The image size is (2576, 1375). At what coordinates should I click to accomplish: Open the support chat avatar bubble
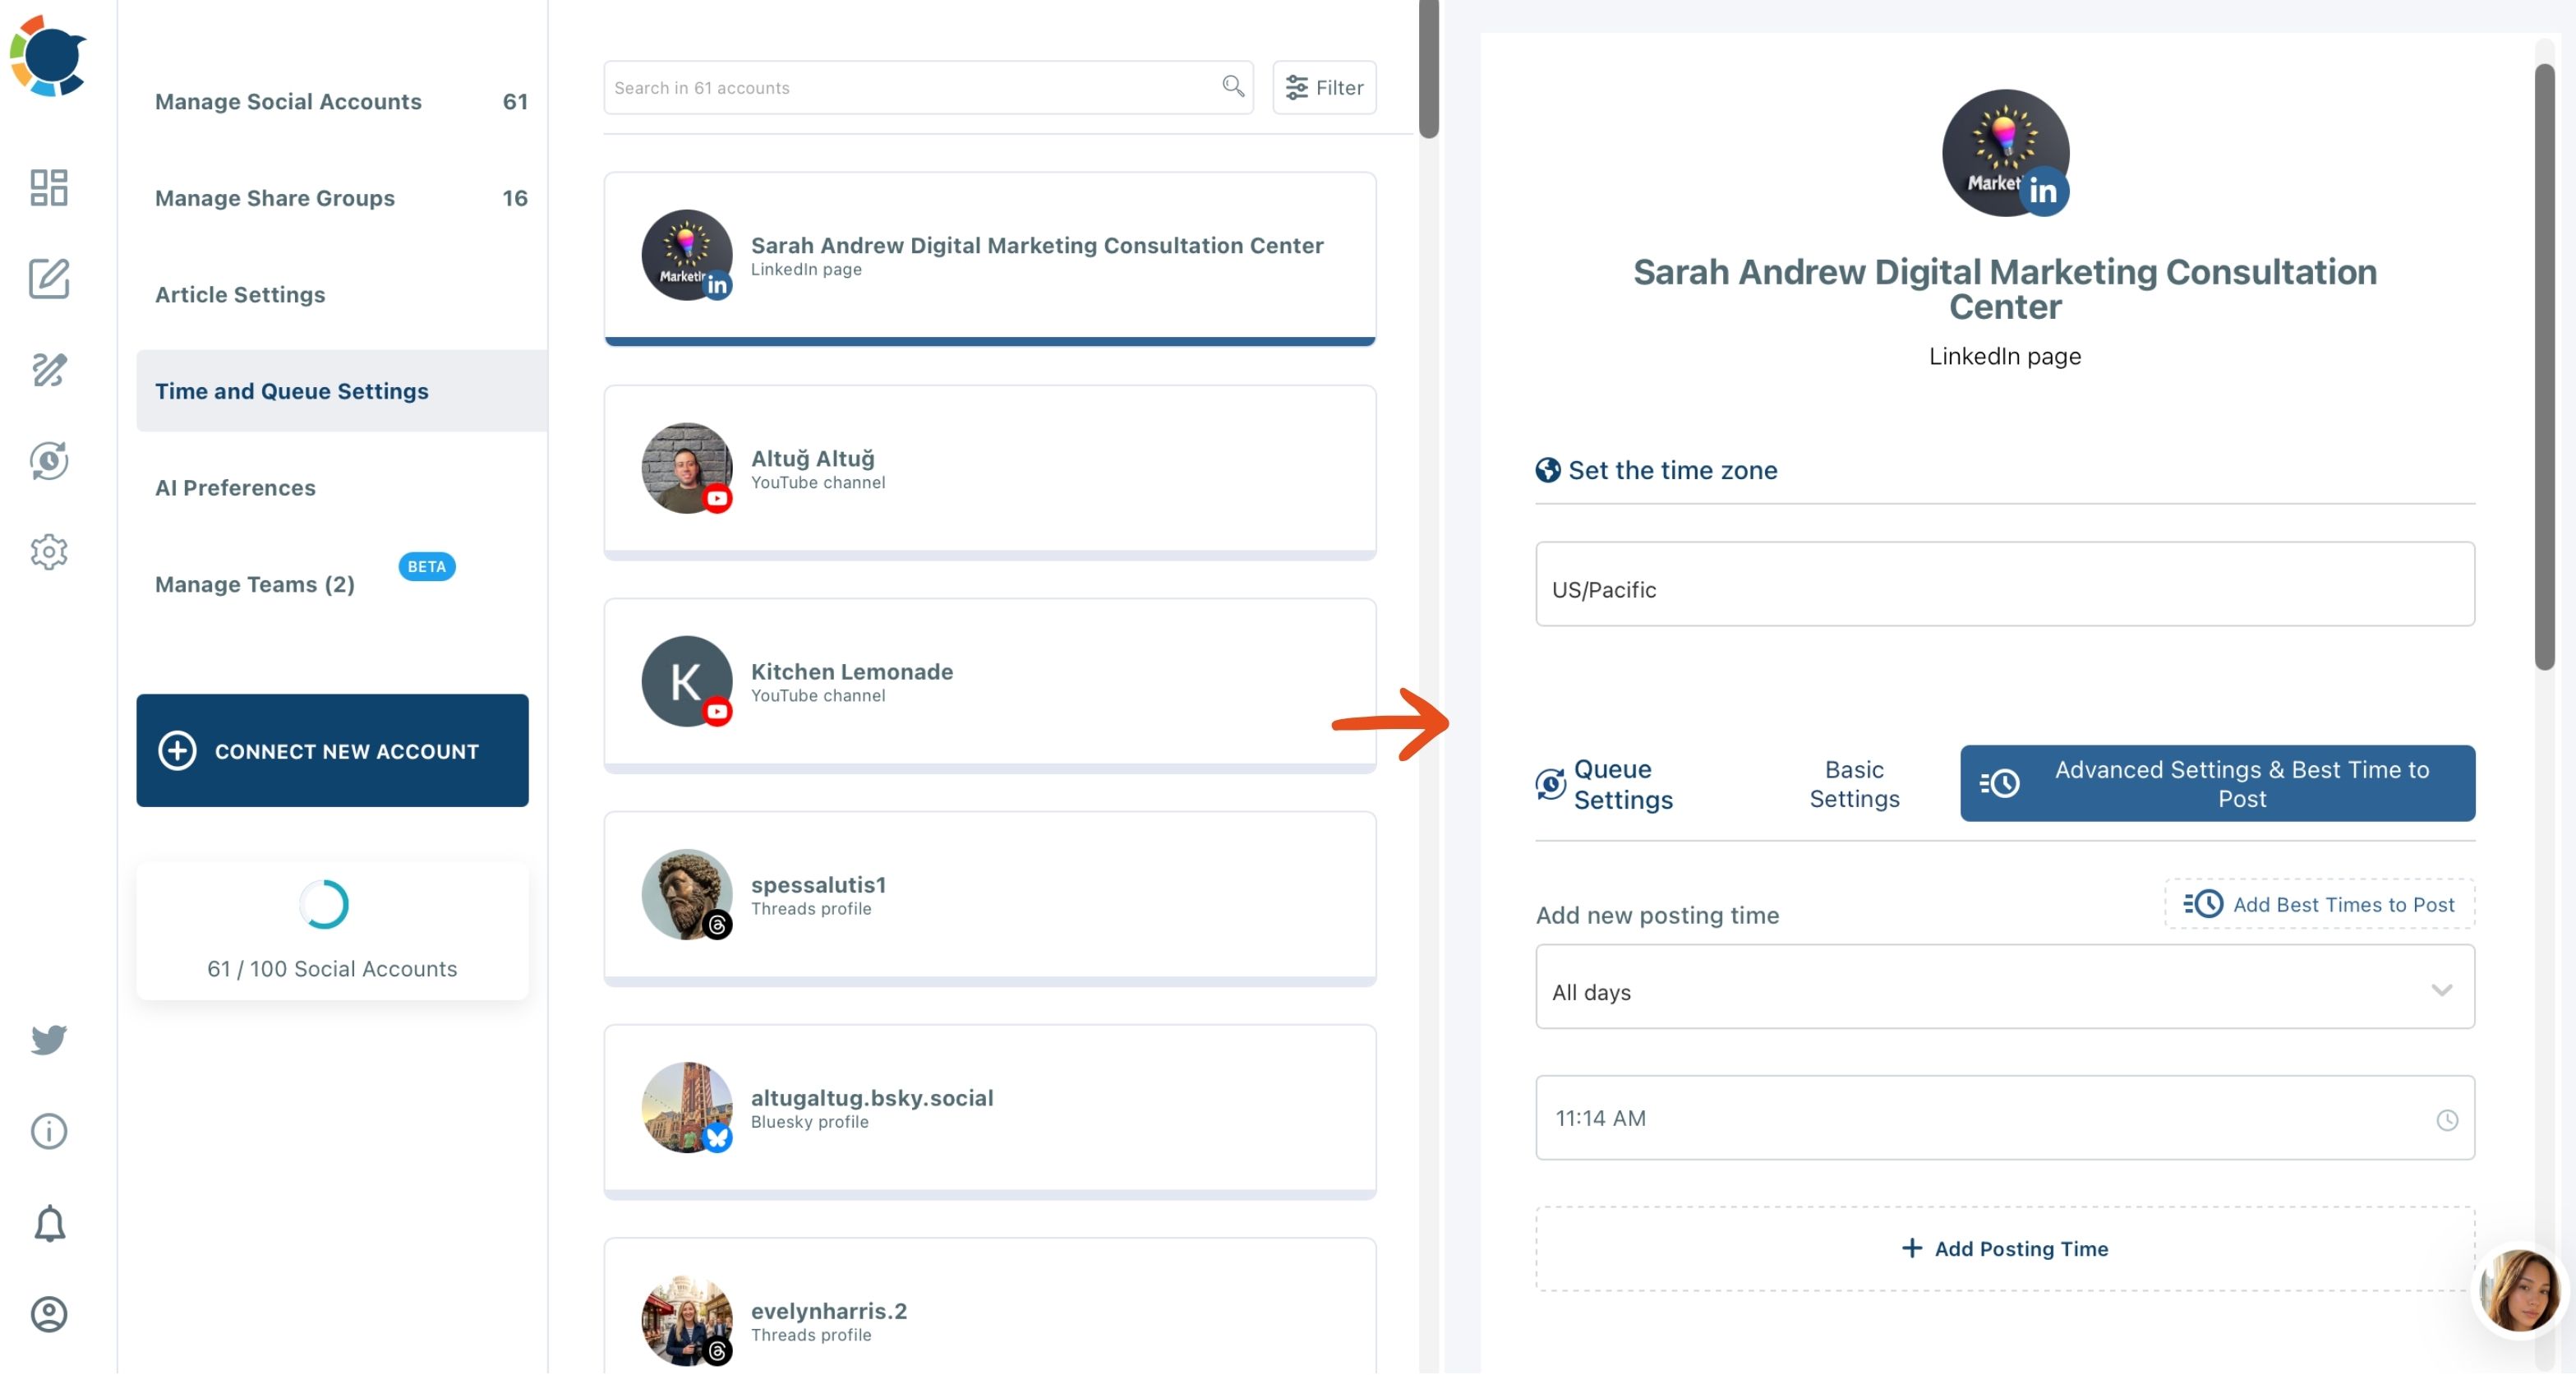[x=2519, y=1290]
